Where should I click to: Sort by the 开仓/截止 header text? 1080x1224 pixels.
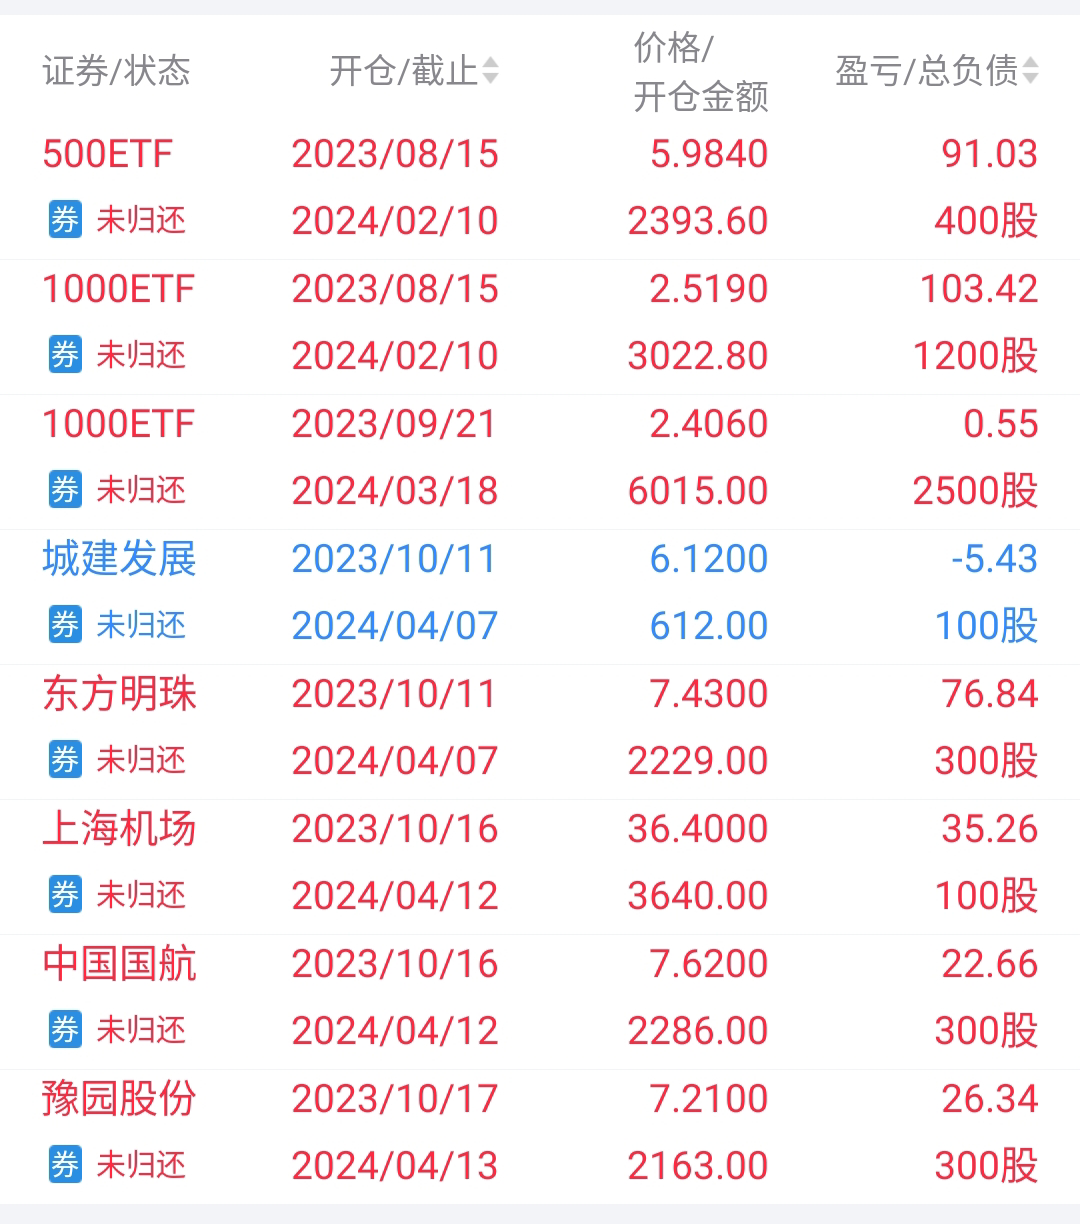pyautogui.click(x=404, y=71)
